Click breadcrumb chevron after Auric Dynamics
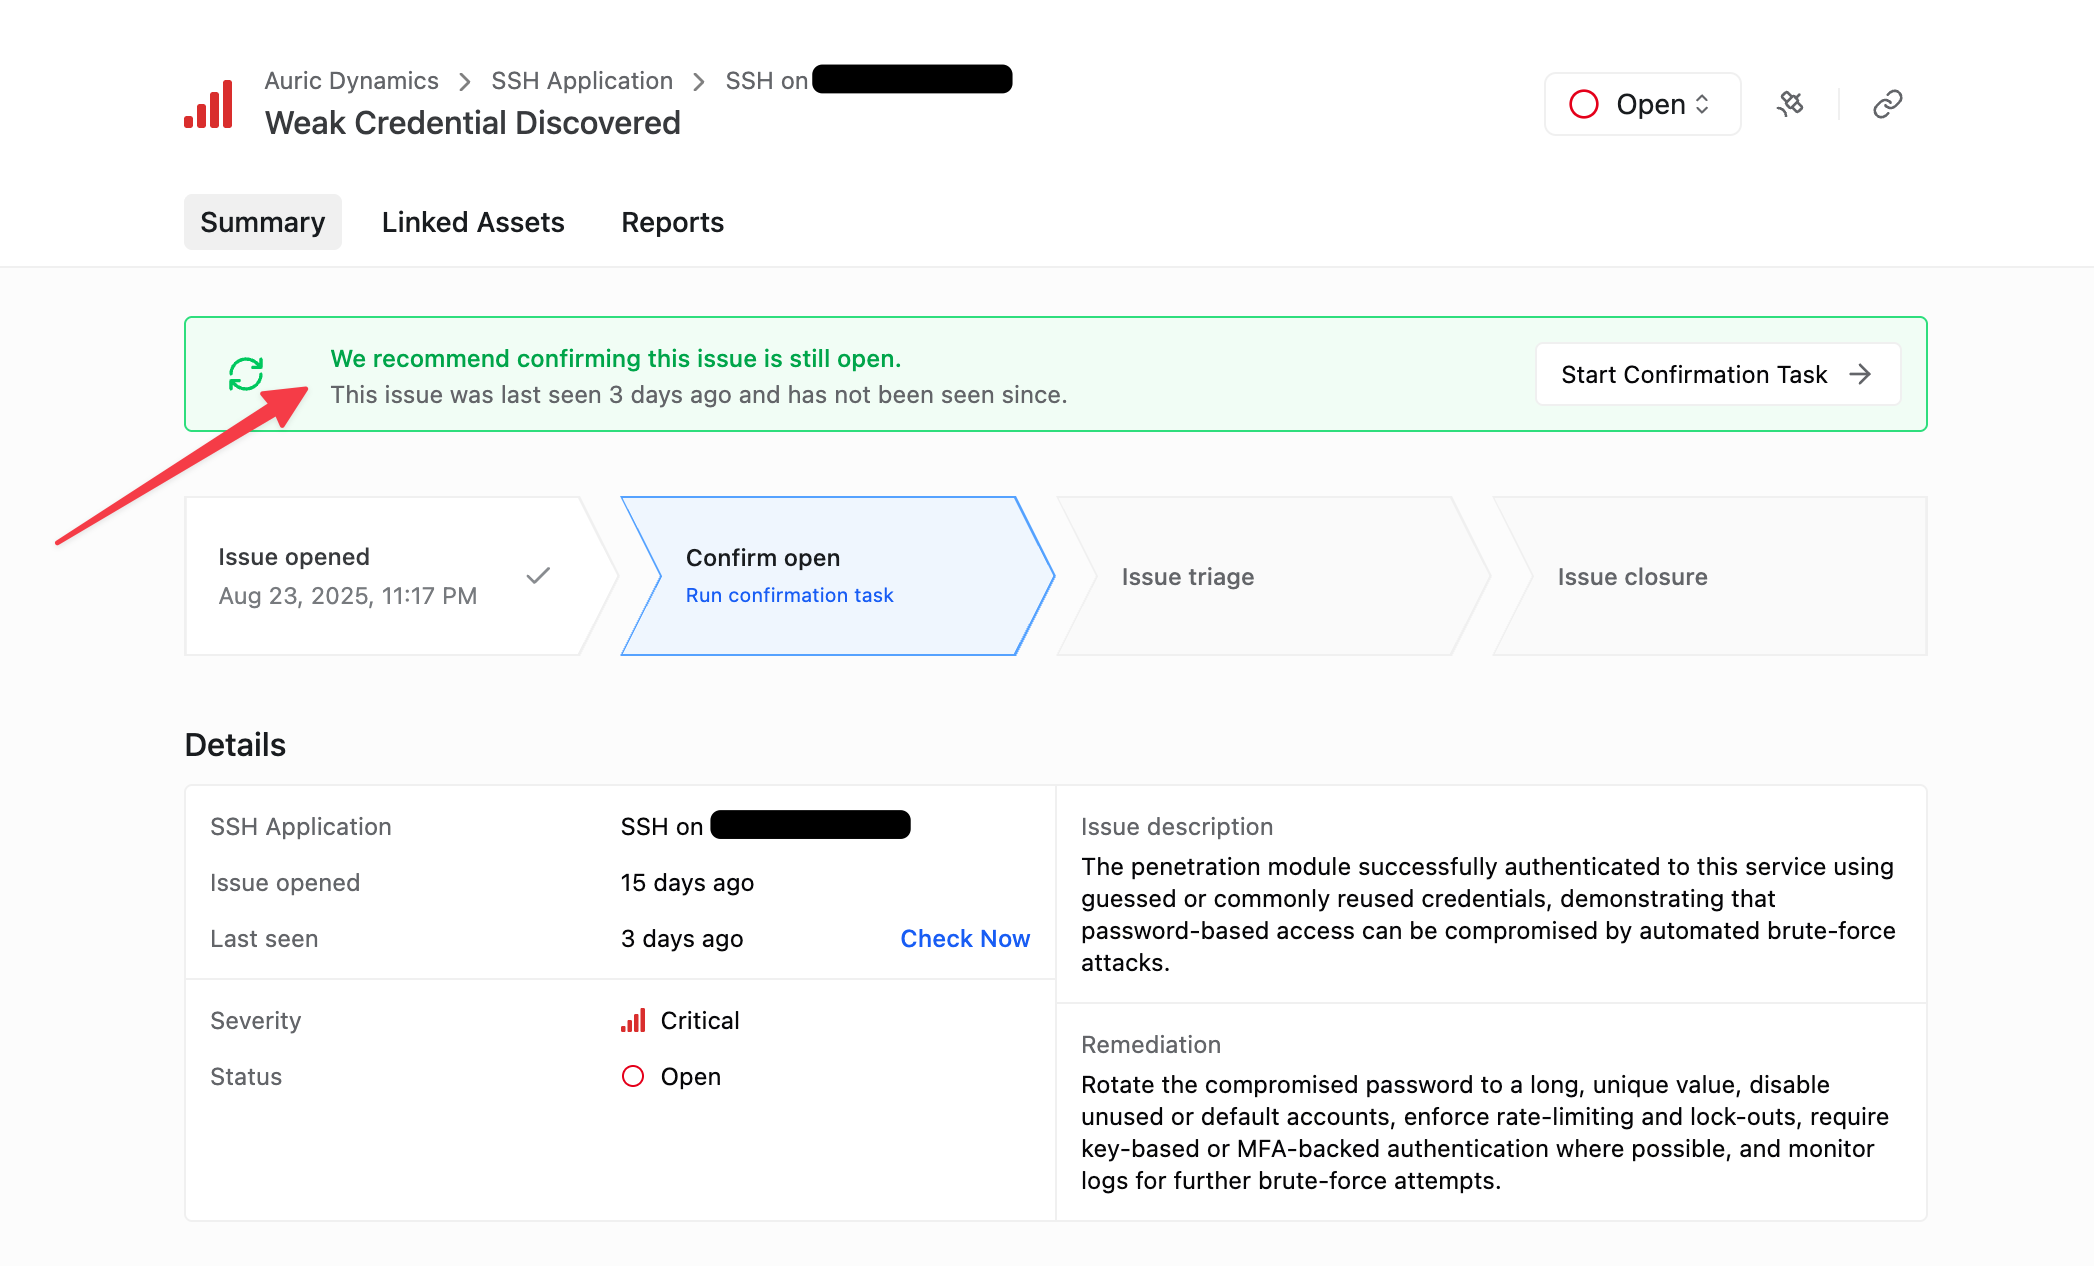2094x1266 pixels. [465, 81]
